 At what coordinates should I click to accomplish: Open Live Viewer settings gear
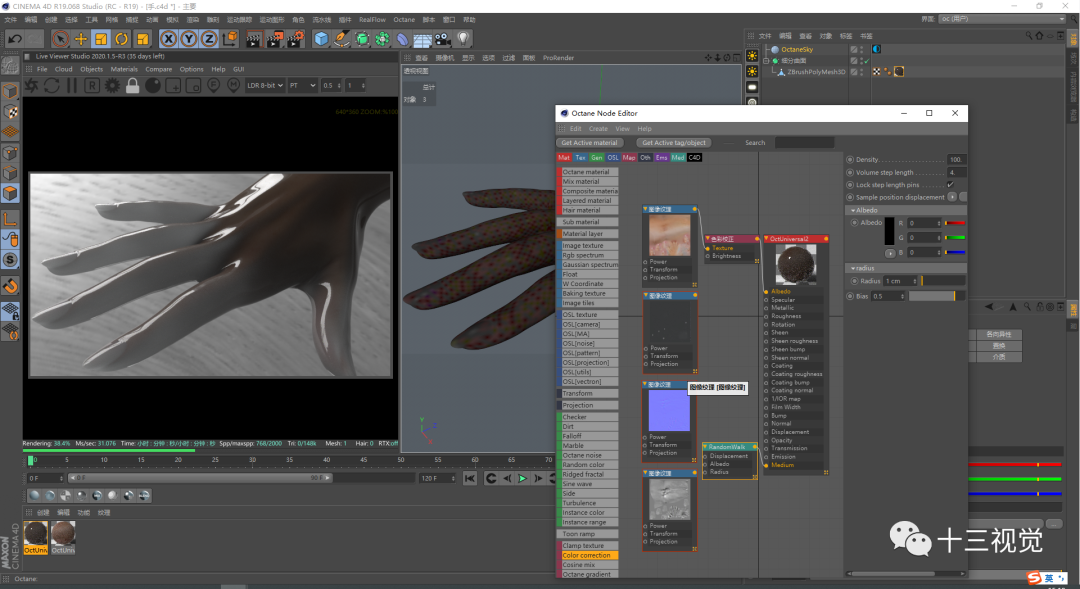pos(112,85)
